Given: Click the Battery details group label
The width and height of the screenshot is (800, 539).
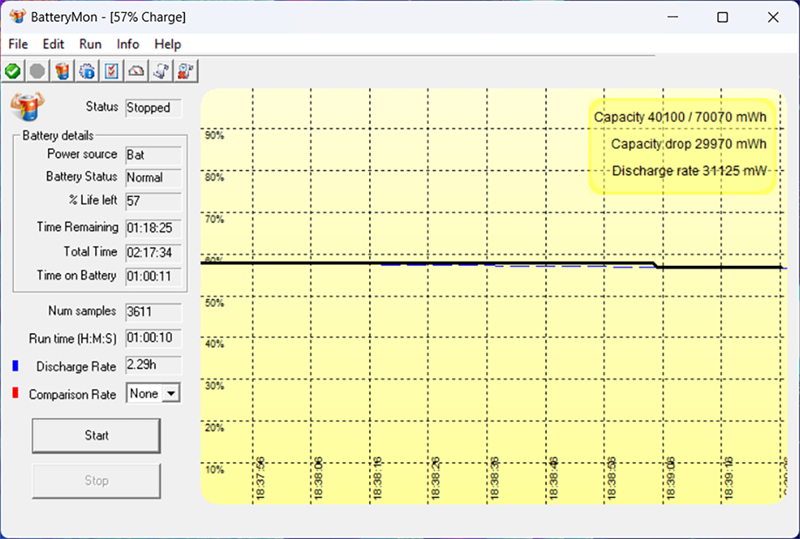Looking at the screenshot, I should point(58,136).
